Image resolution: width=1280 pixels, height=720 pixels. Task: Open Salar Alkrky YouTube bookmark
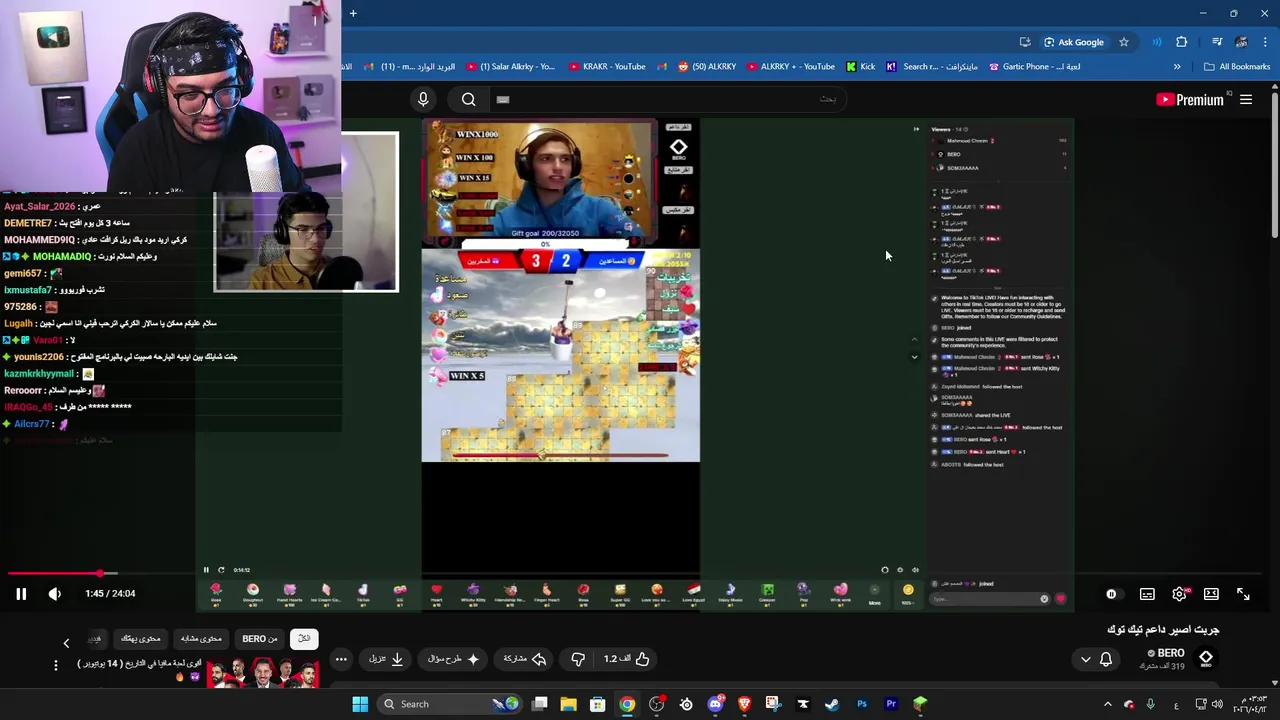tap(511, 67)
